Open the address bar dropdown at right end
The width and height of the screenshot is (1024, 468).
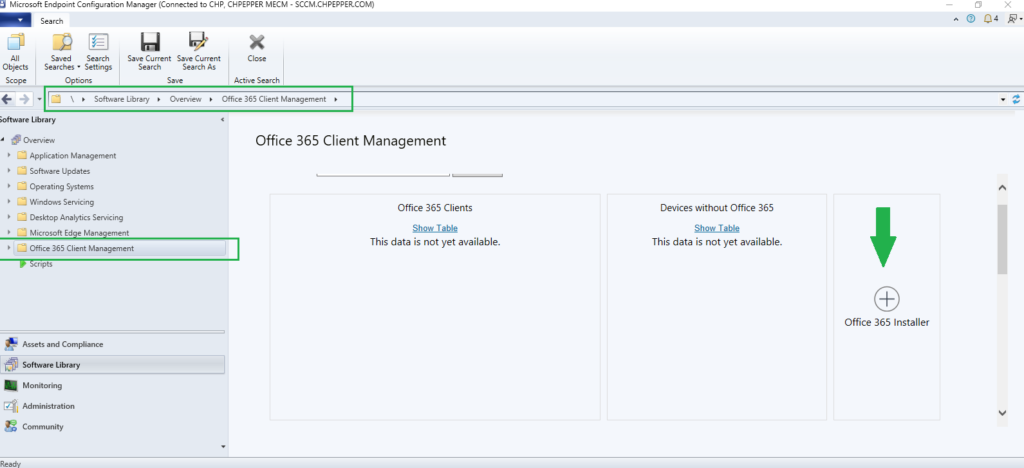(1003, 100)
